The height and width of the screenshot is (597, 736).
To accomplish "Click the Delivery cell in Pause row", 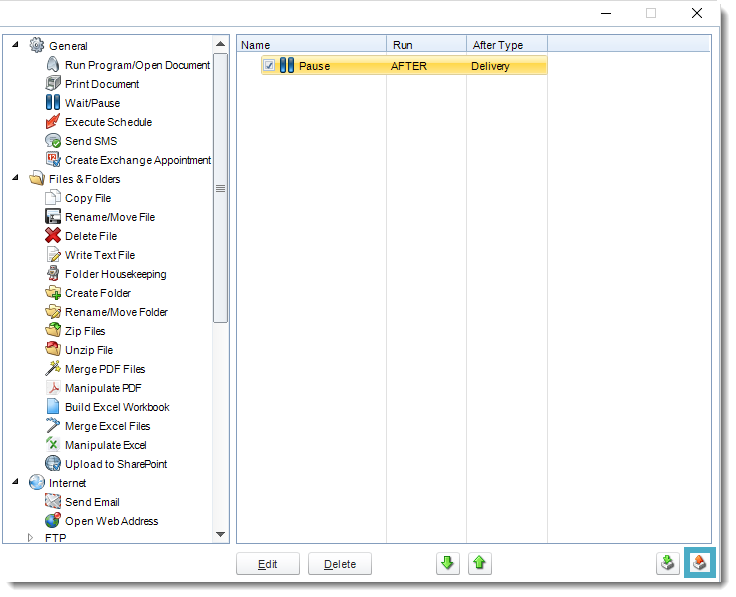I will 490,66.
